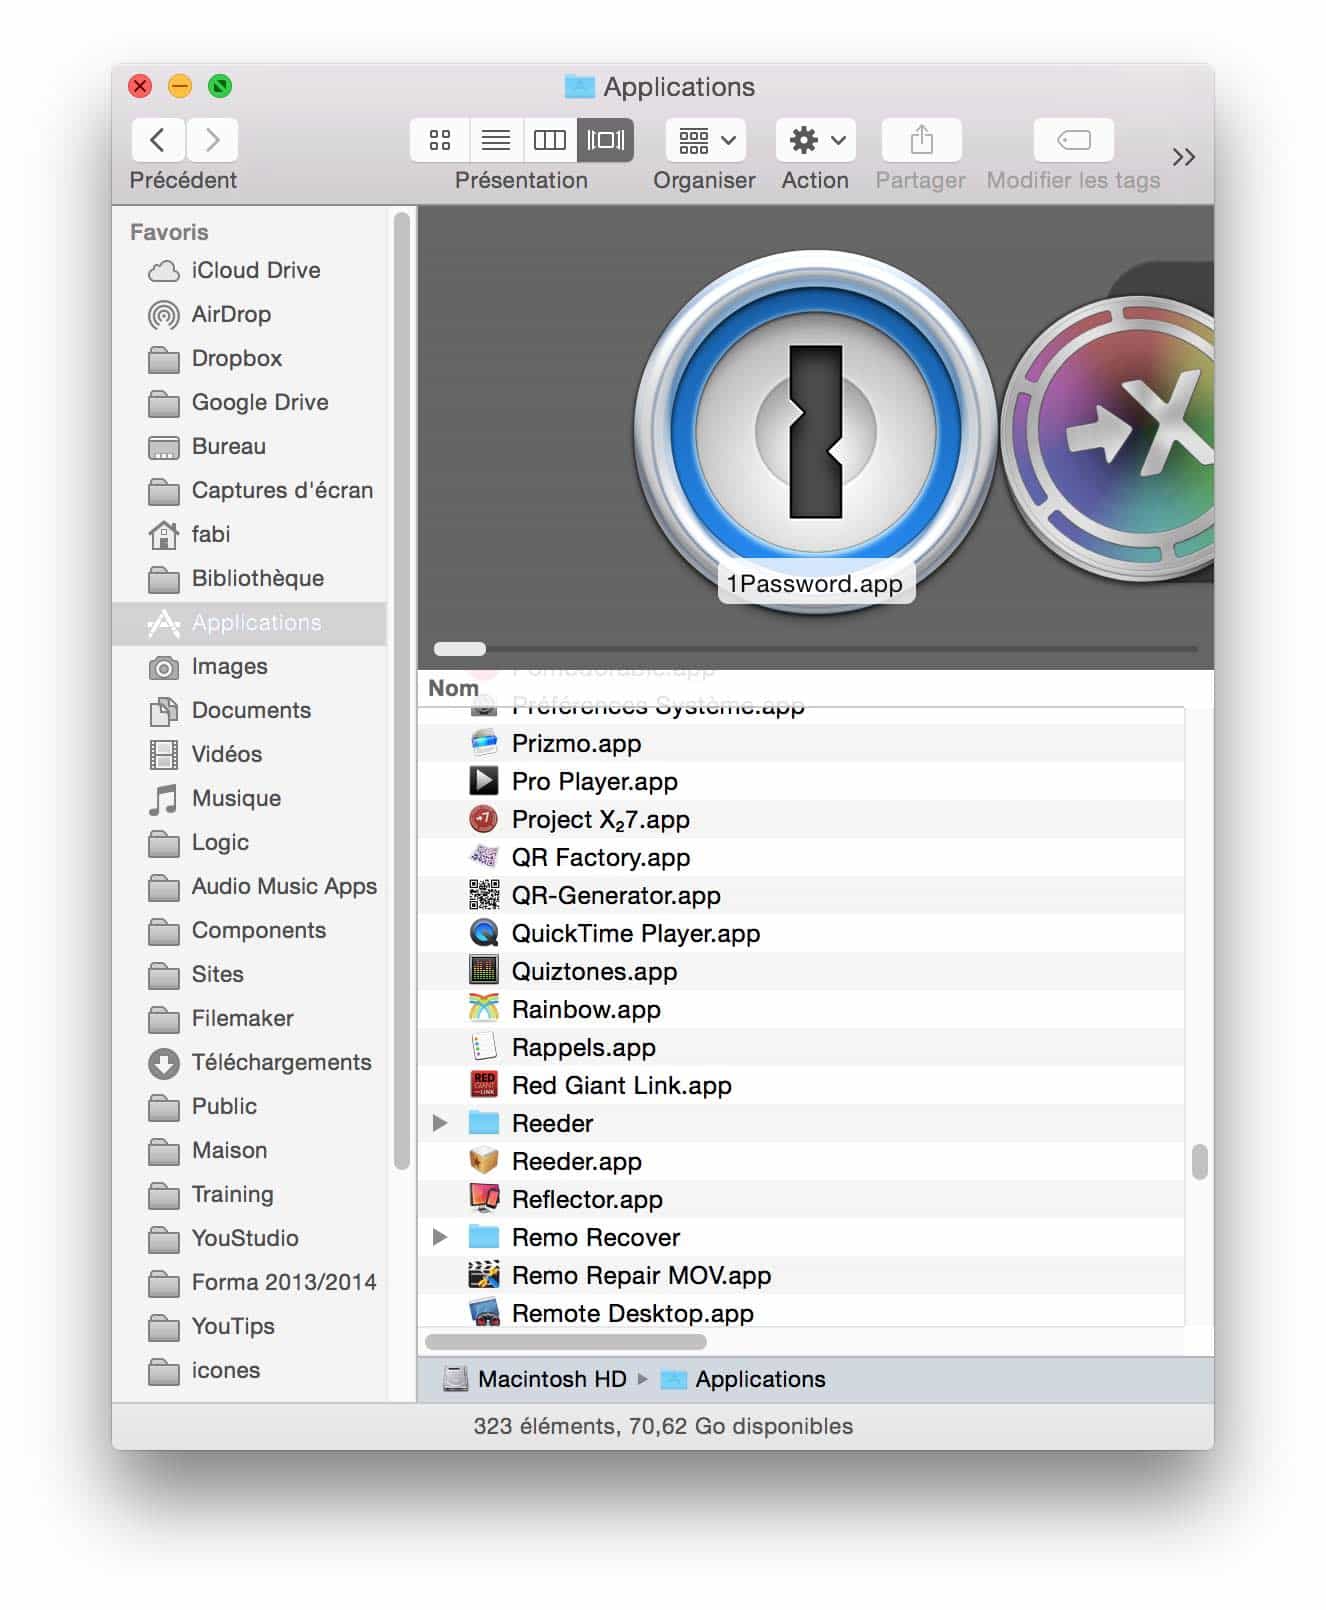Show more toolbar items via double chevron
The height and width of the screenshot is (1610, 1326).
(1184, 157)
